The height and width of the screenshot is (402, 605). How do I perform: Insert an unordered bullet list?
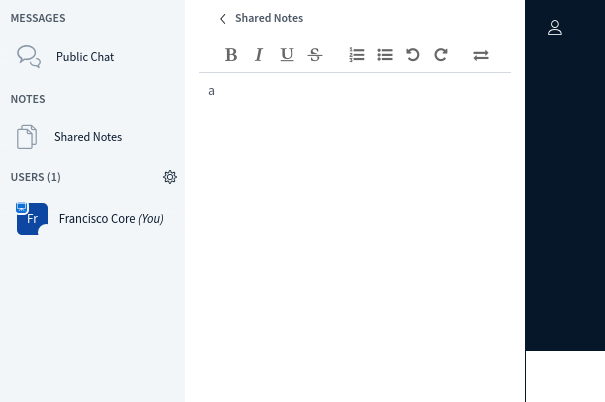385,55
